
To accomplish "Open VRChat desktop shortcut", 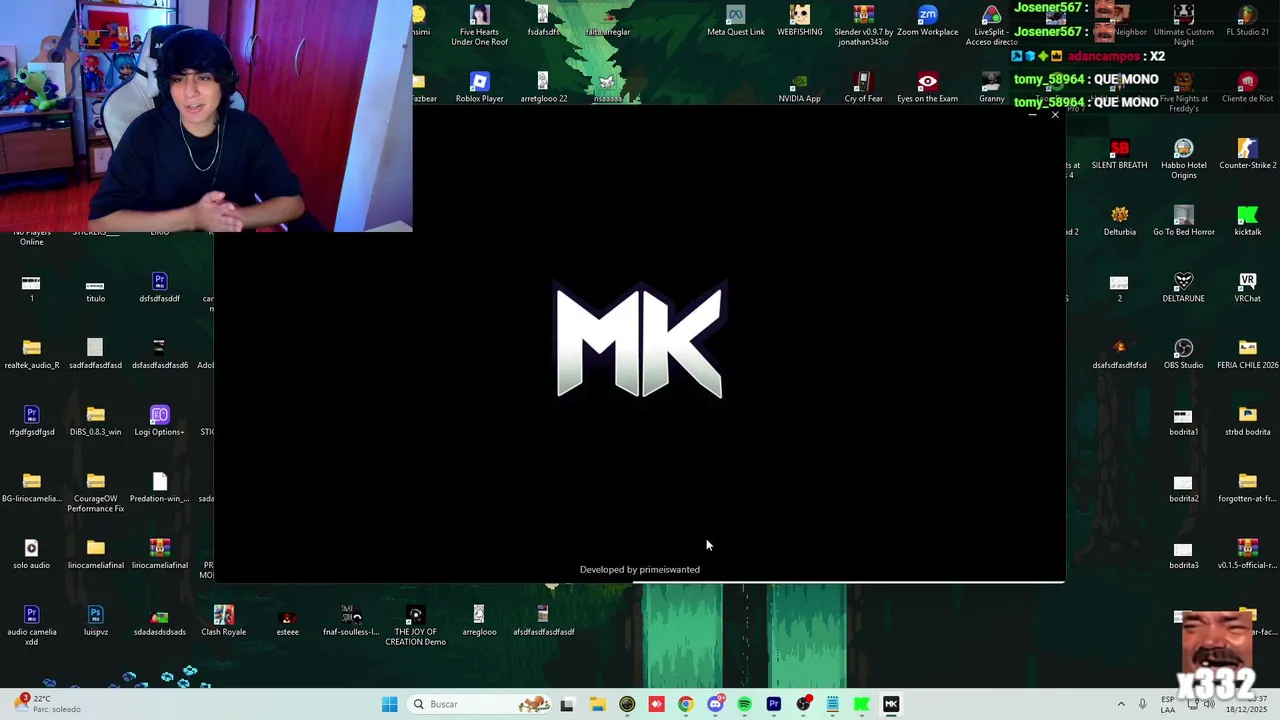I will click(x=1247, y=287).
